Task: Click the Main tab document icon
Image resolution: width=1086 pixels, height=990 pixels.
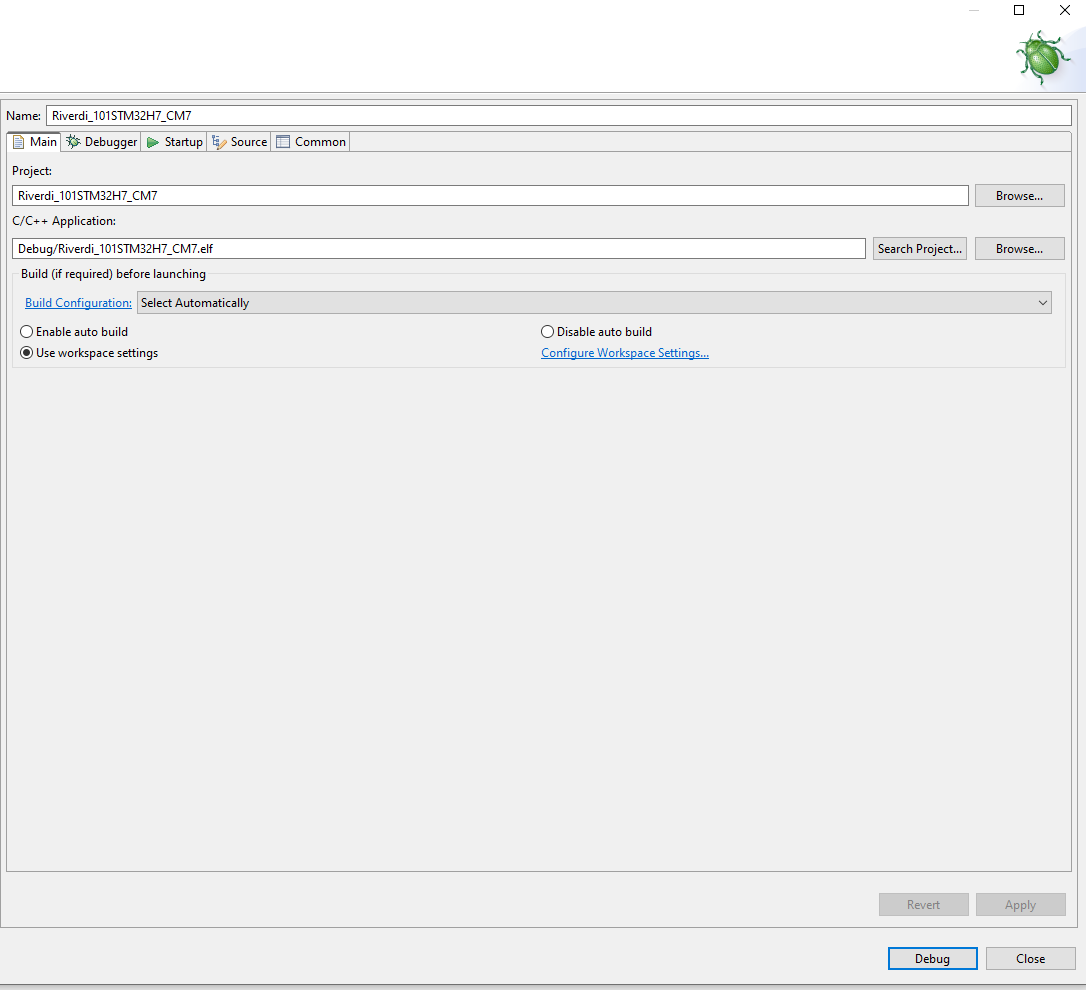Action: point(19,142)
